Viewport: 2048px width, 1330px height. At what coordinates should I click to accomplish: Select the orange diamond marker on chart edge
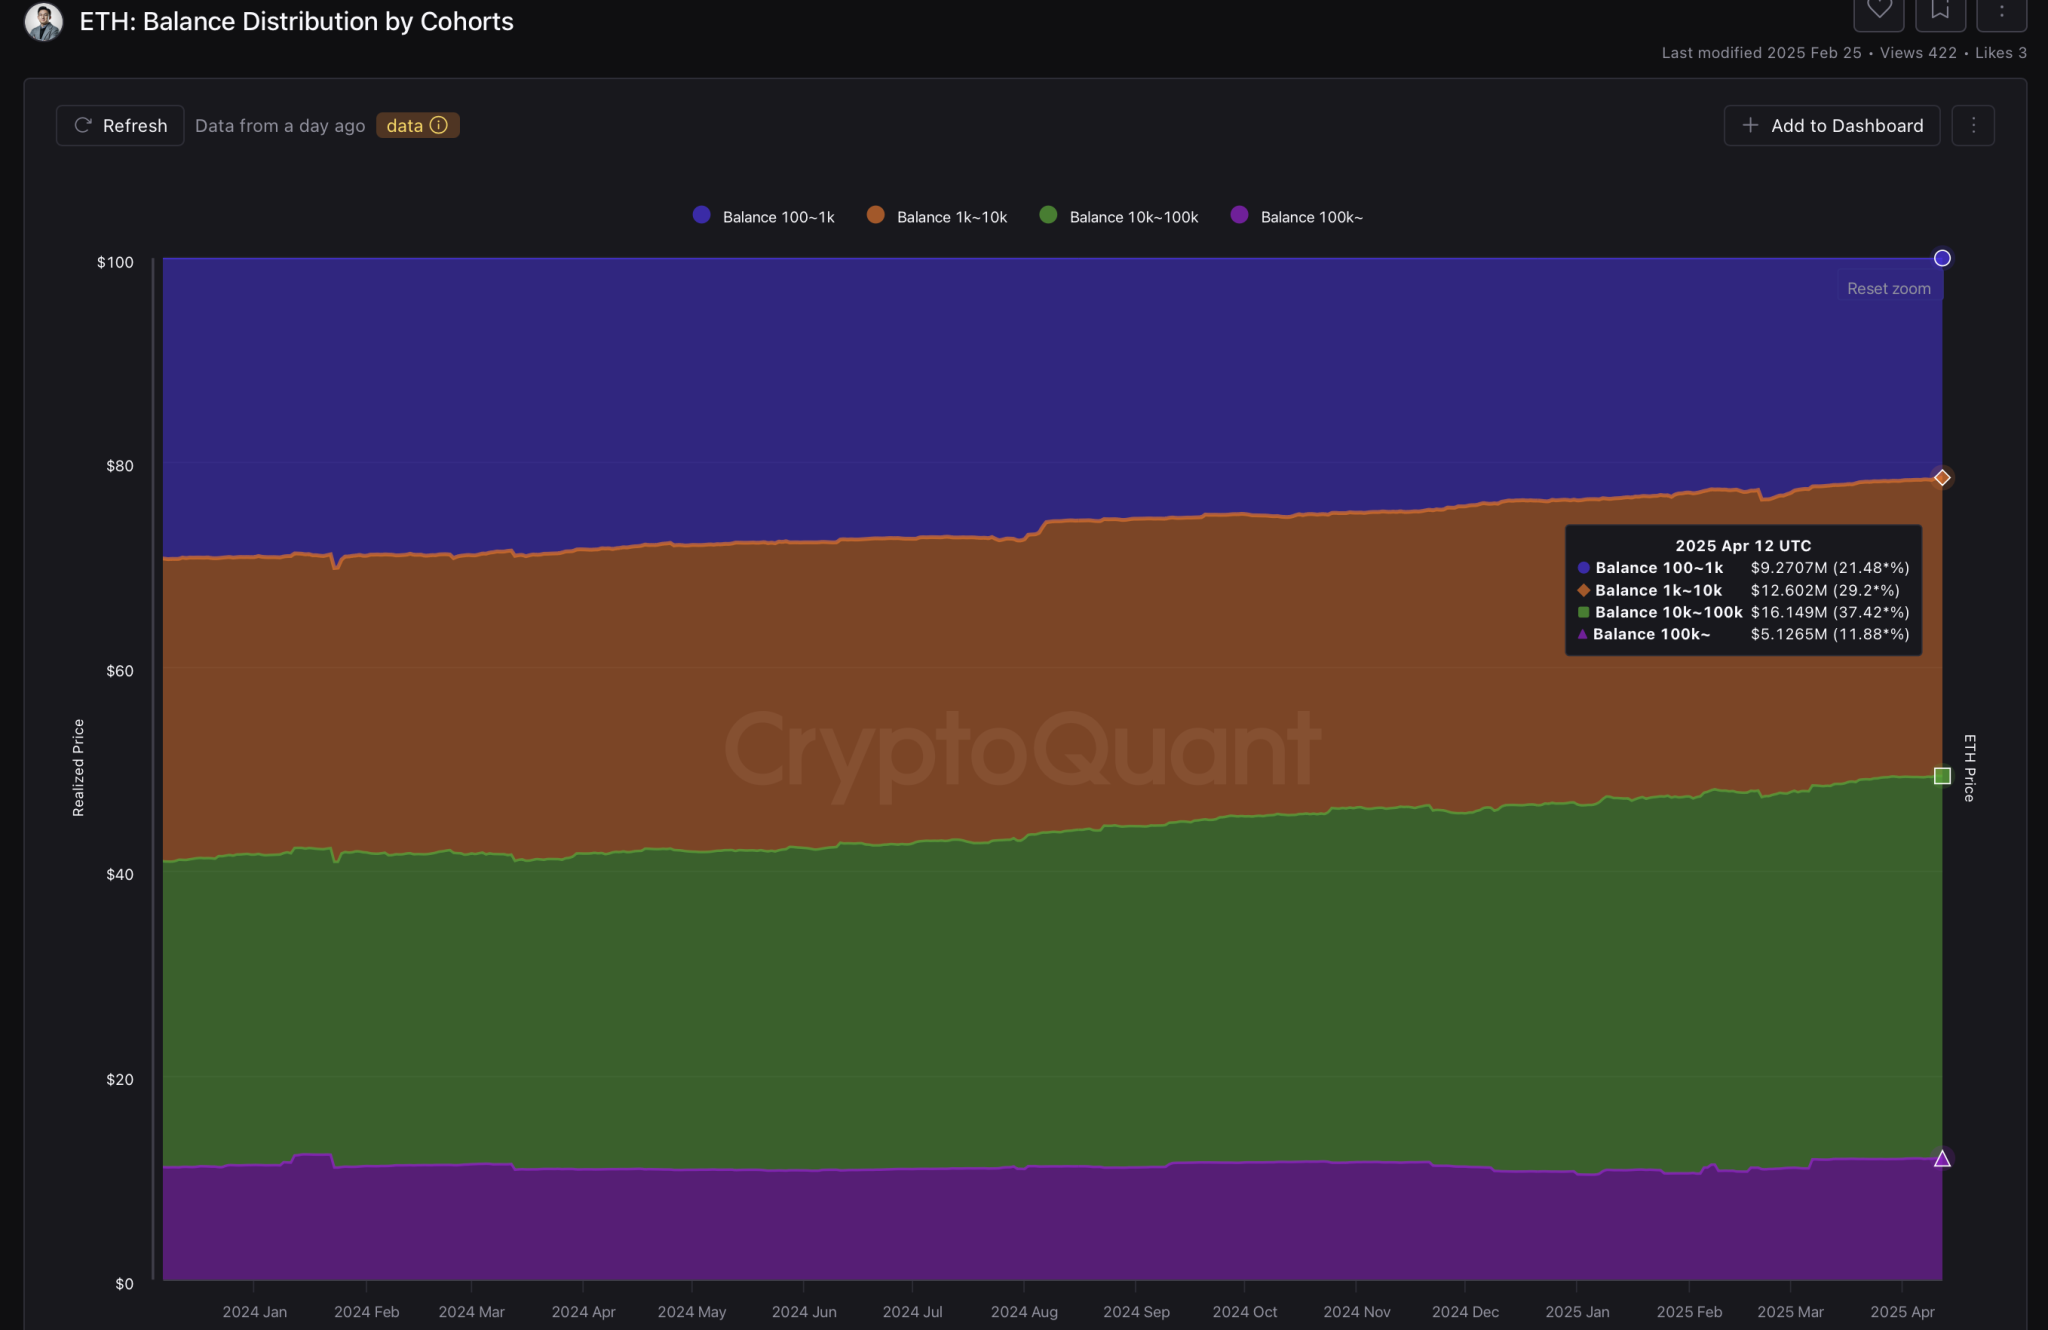tap(1942, 478)
